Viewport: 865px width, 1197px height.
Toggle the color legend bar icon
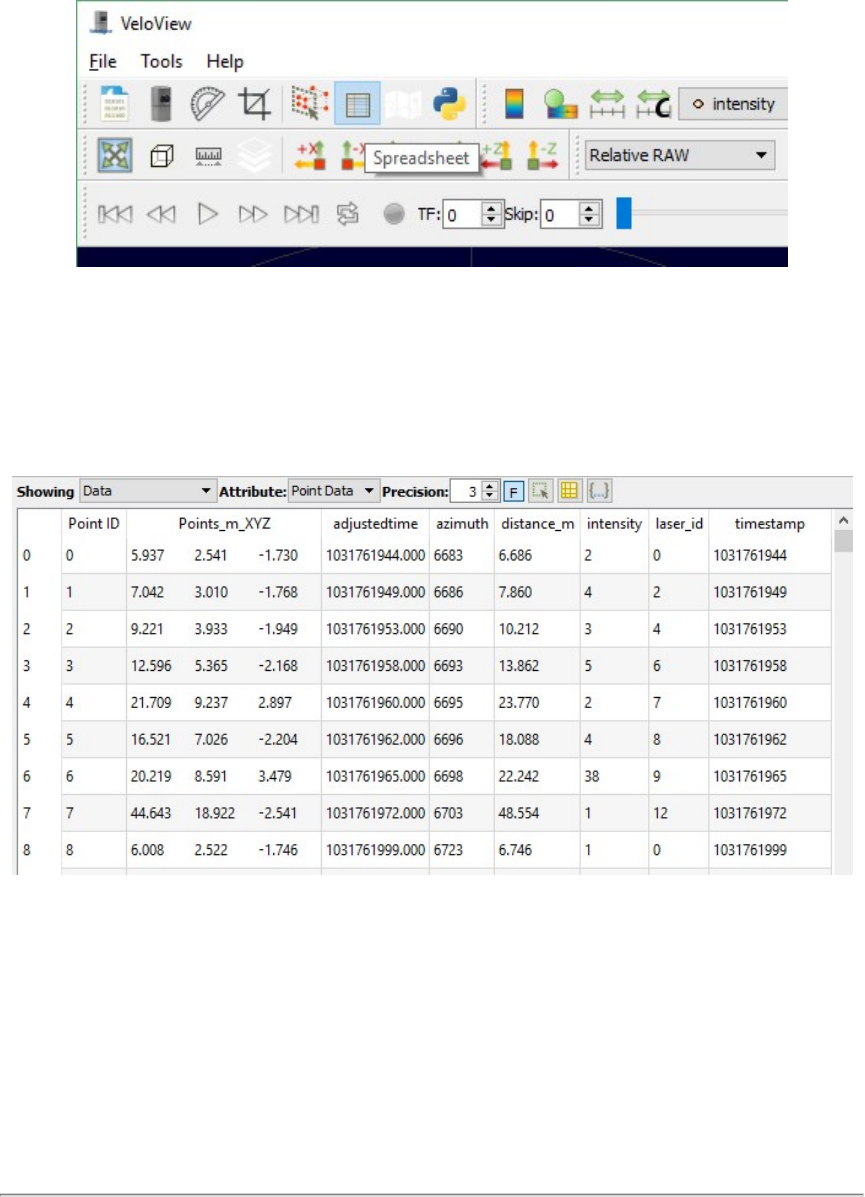pos(515,104)
